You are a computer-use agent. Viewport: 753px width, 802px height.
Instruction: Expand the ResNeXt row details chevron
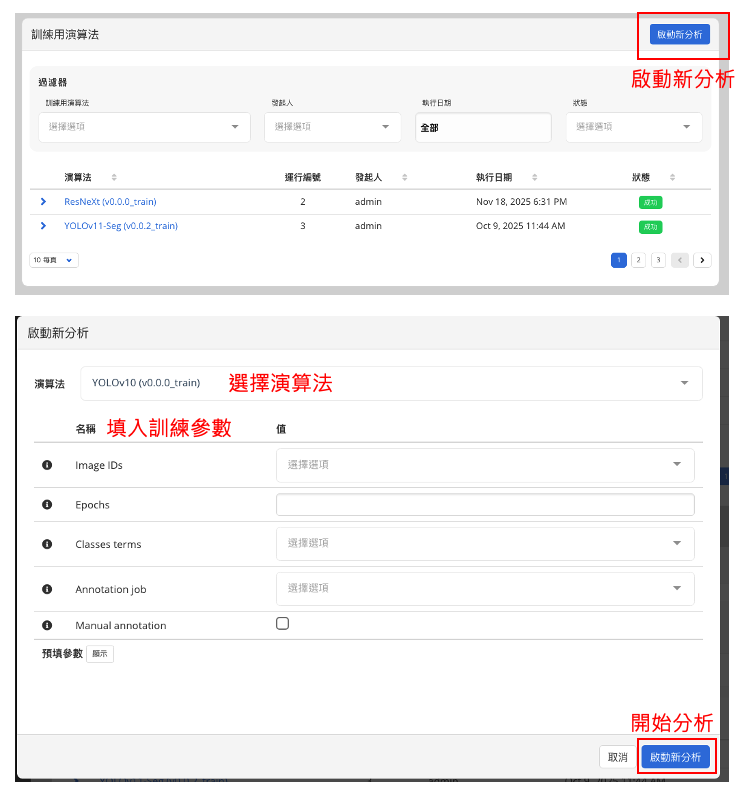pos(43,201)
